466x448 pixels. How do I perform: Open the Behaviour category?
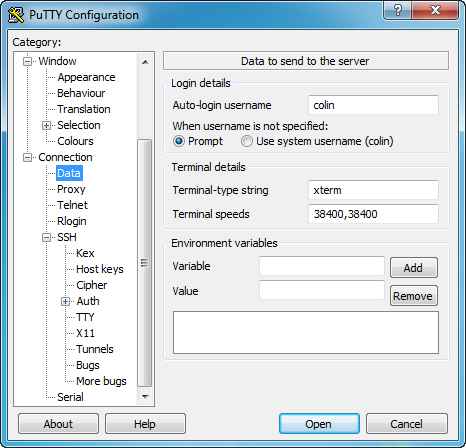pyautogui.click(x=81, y=93)
